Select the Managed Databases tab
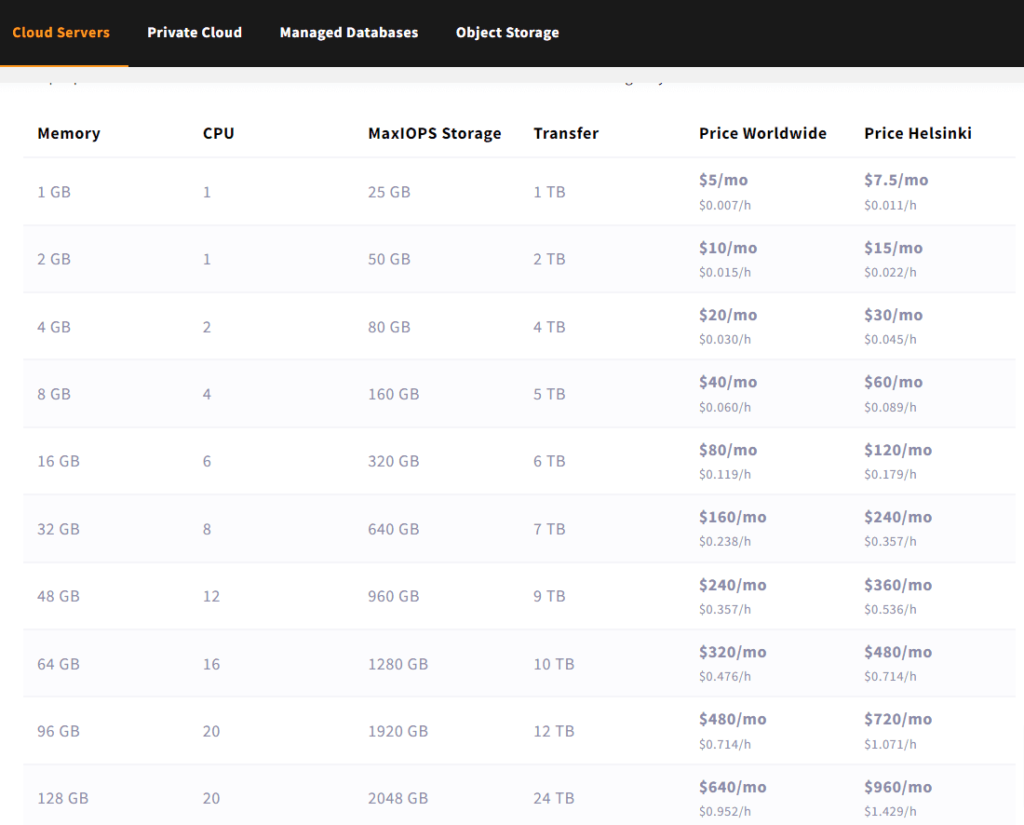 pos(349,32)
